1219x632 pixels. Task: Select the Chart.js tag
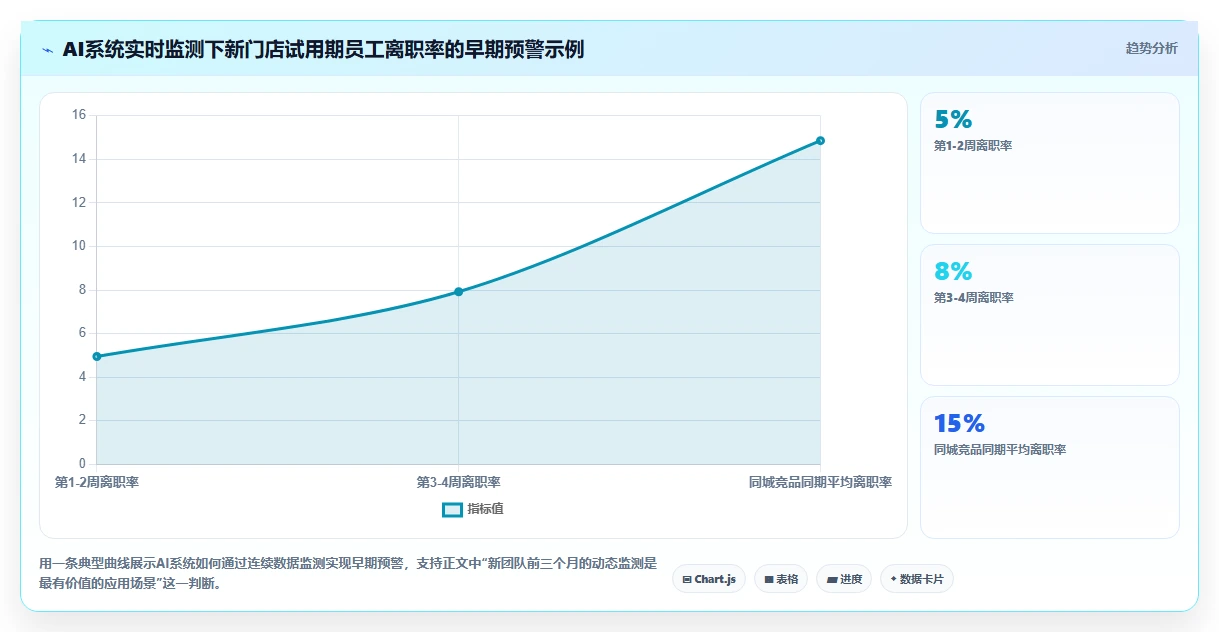[x=709, y=579]
